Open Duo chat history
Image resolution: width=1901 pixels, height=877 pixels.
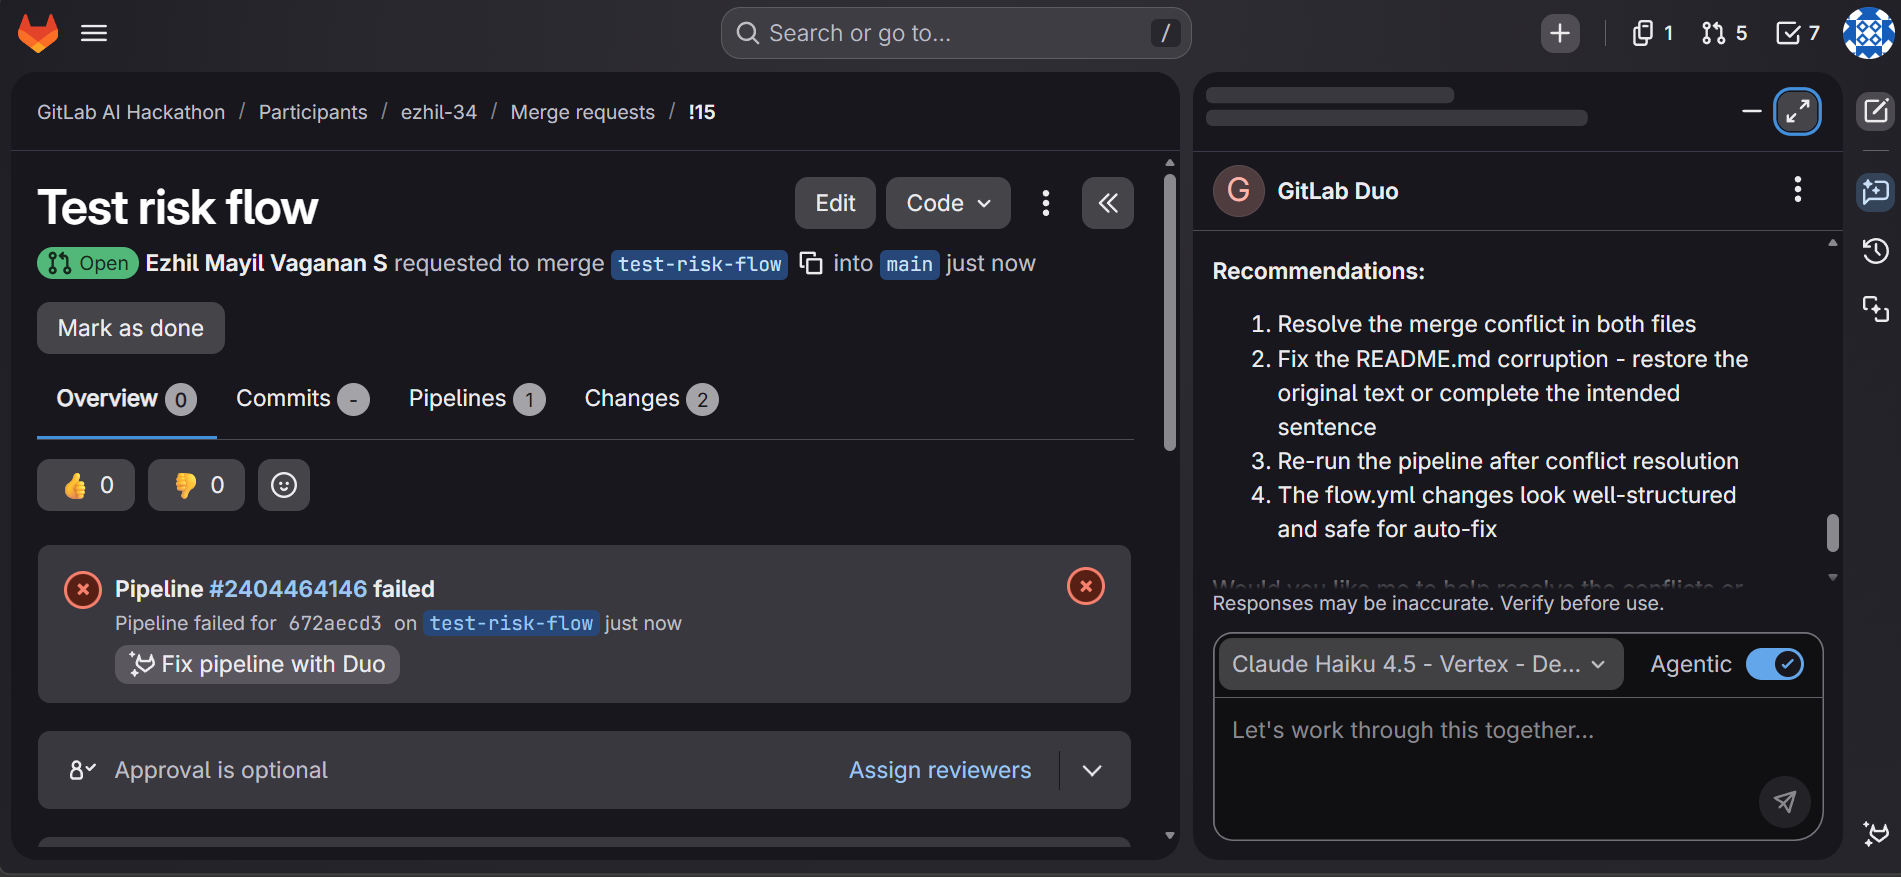coord(1876,250)
